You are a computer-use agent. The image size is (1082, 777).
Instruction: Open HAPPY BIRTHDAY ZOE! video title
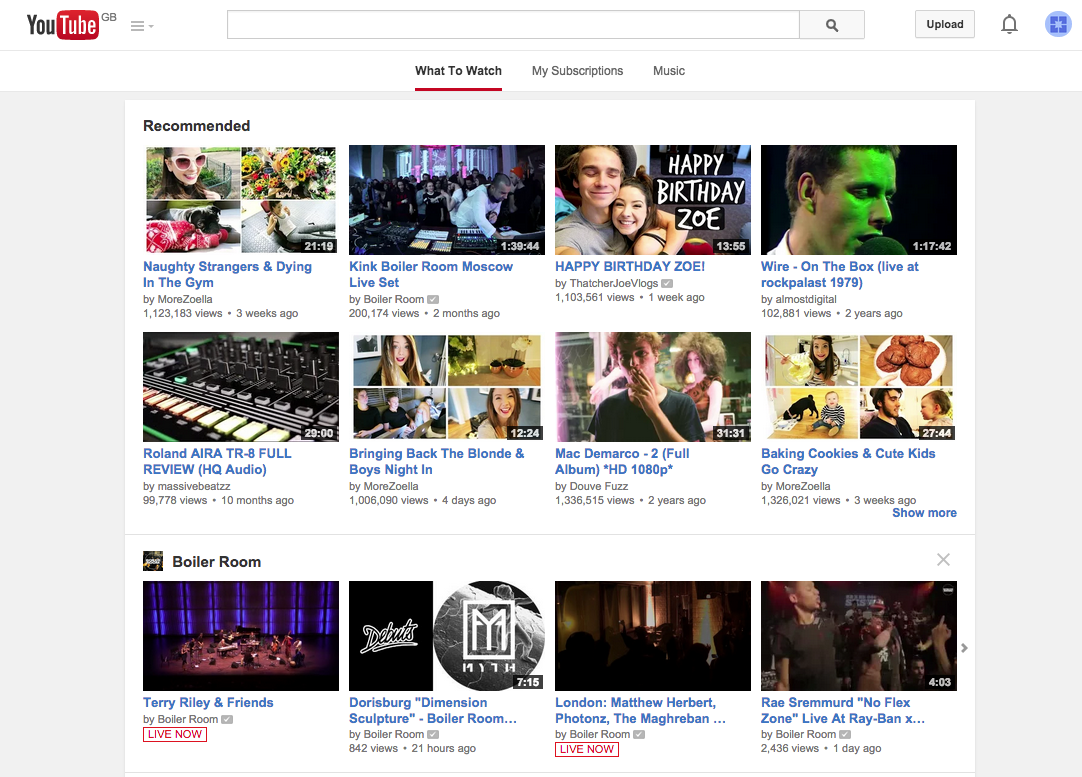click(630, 267)
